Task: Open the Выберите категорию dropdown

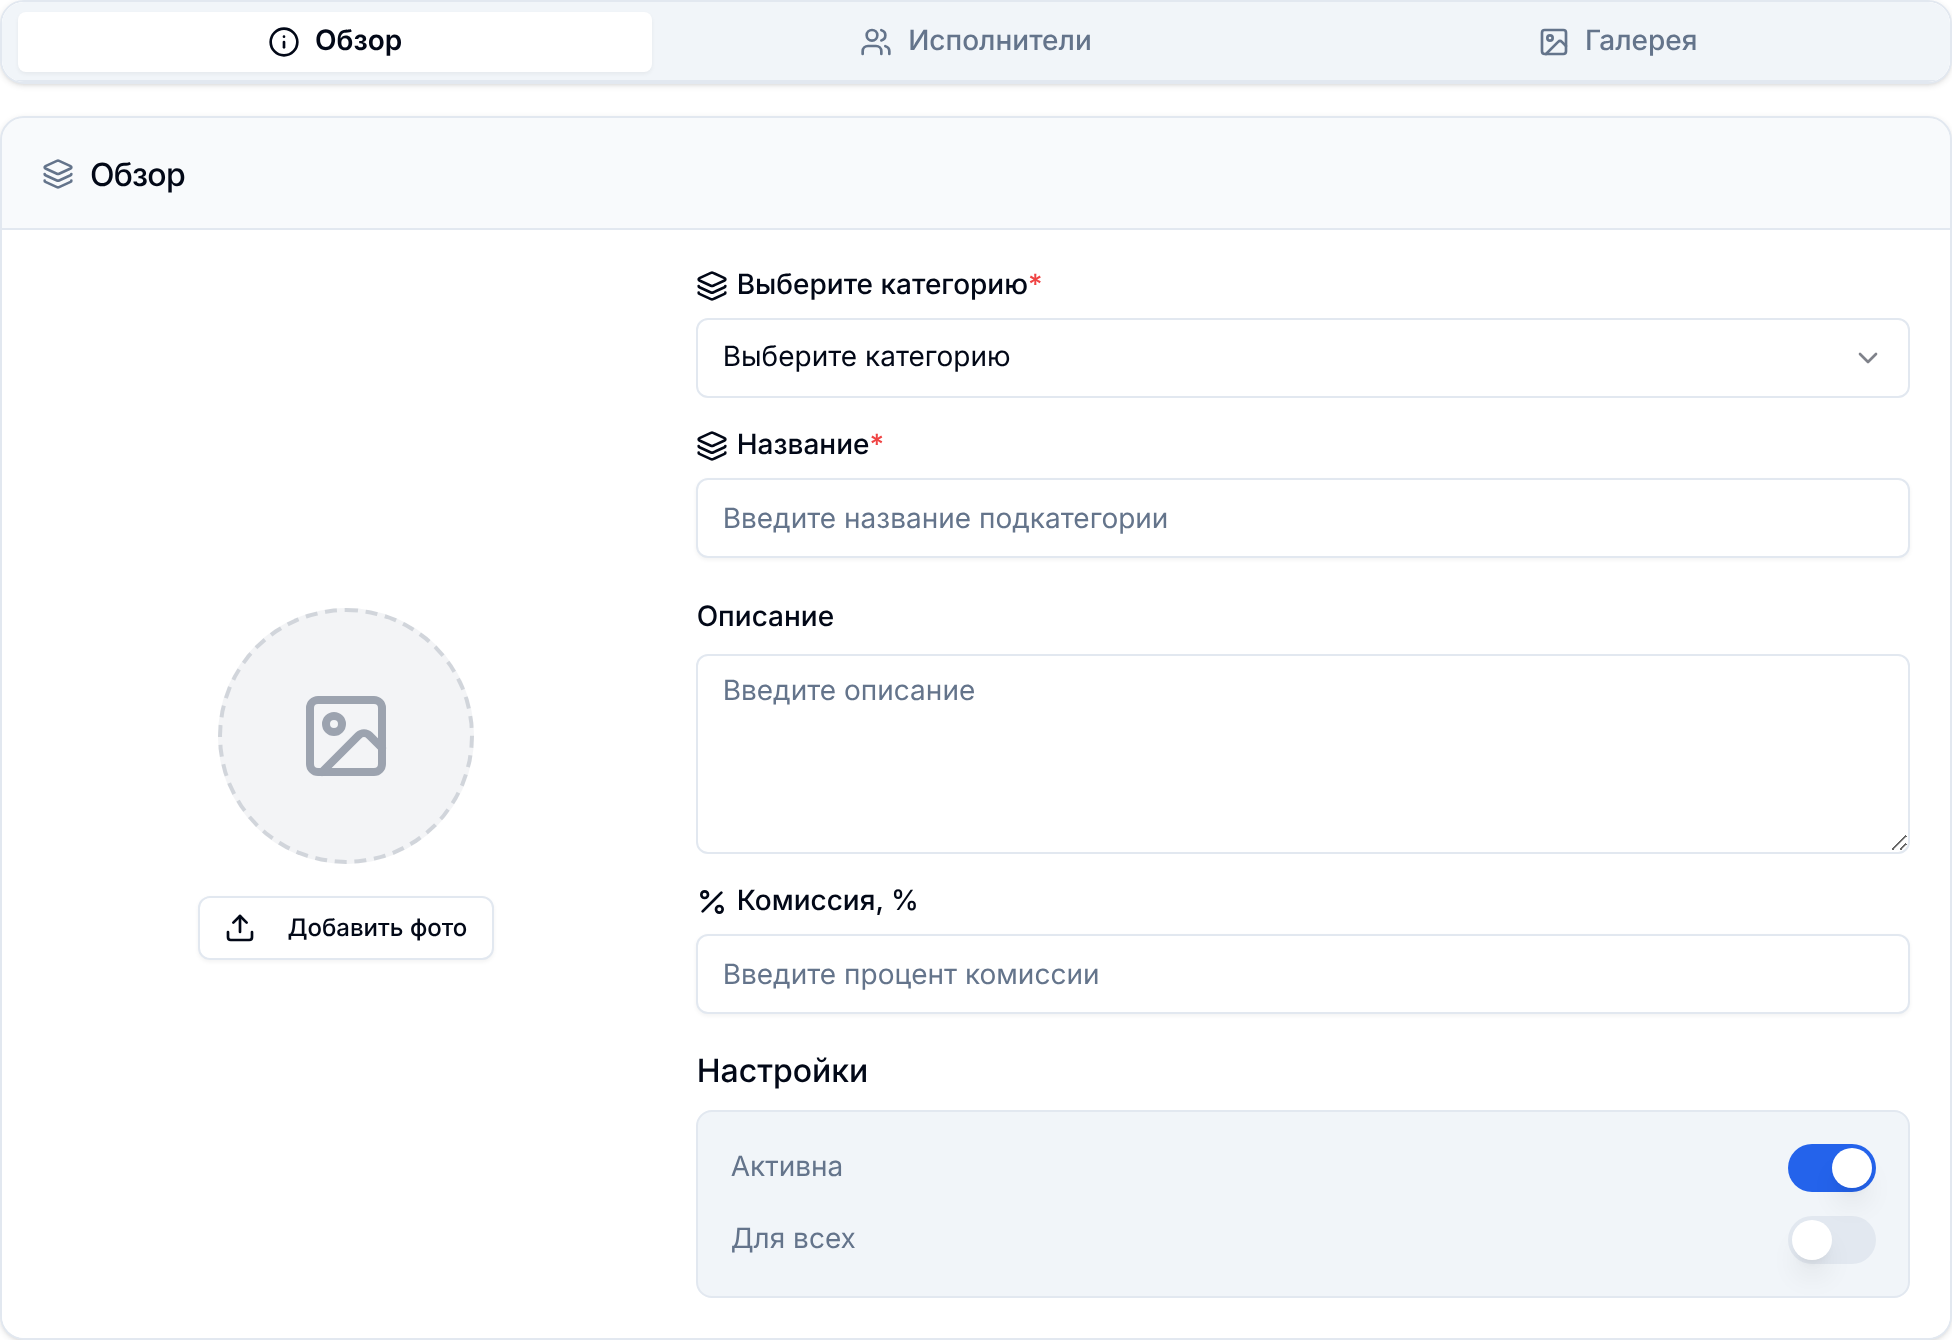Action: tap(1302, 358)
